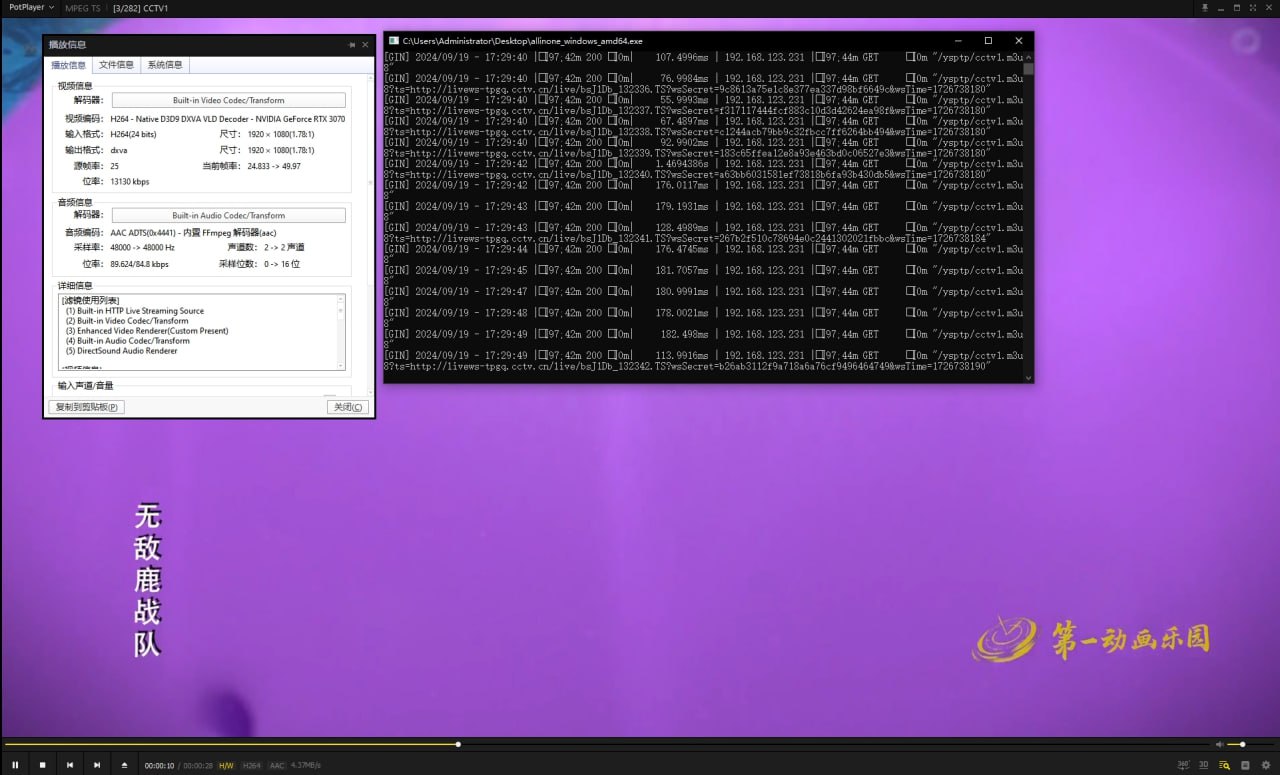Screen dimensions: 1280x775
Task: Mute audio with the speaker icon
Action: 1219,744
